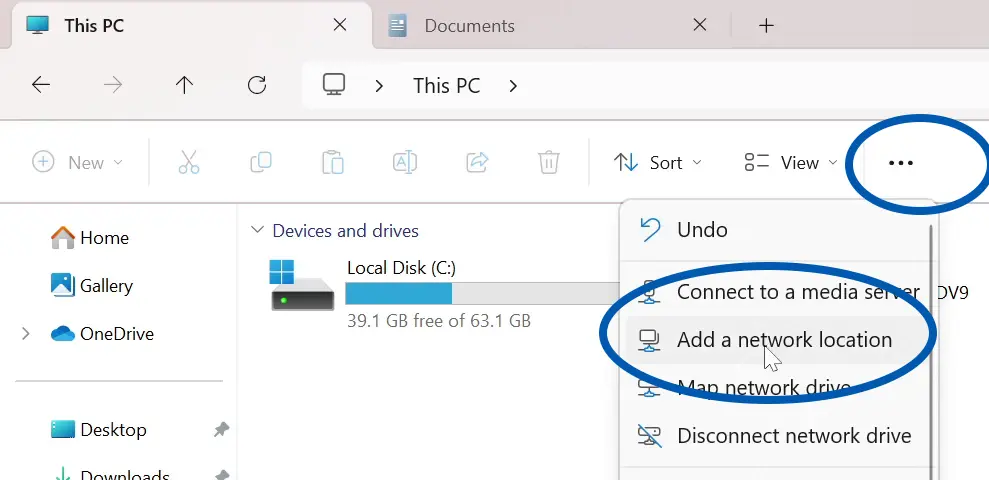Collapse the Devices and drives group
The height and width of the screenshot is (480, 989).
coord(257,230)
